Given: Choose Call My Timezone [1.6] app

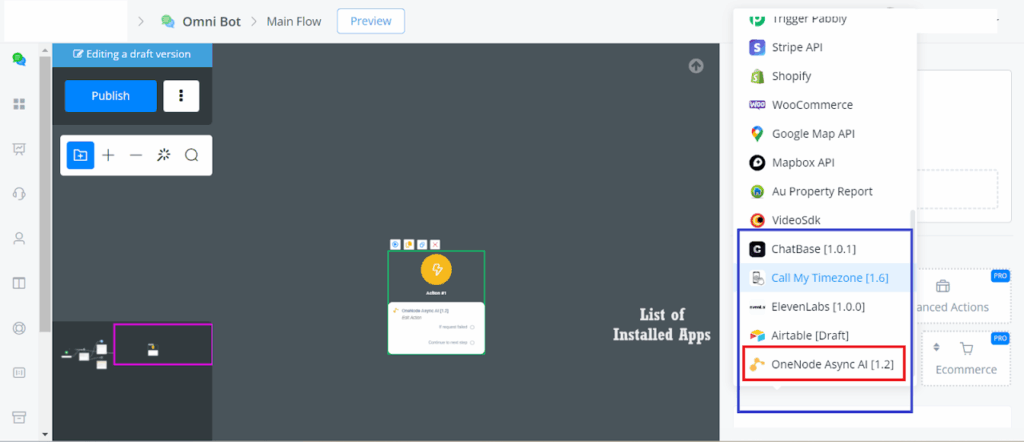Looking at the screenshot, I should click(x=828, y=277).
